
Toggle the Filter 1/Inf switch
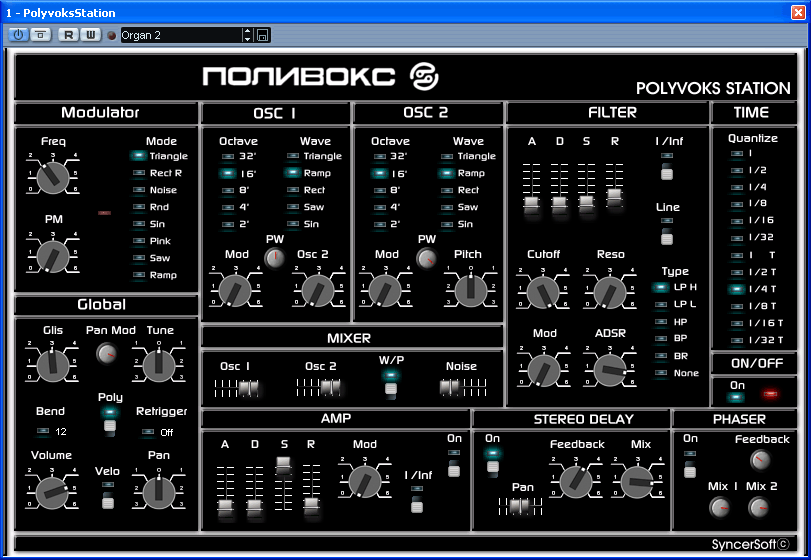point(667,171)
